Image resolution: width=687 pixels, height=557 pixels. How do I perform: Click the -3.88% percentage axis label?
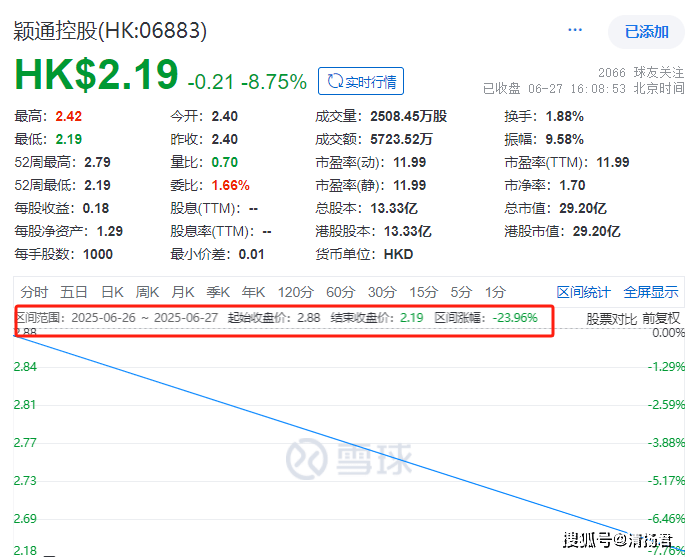[x=666, y=443]
